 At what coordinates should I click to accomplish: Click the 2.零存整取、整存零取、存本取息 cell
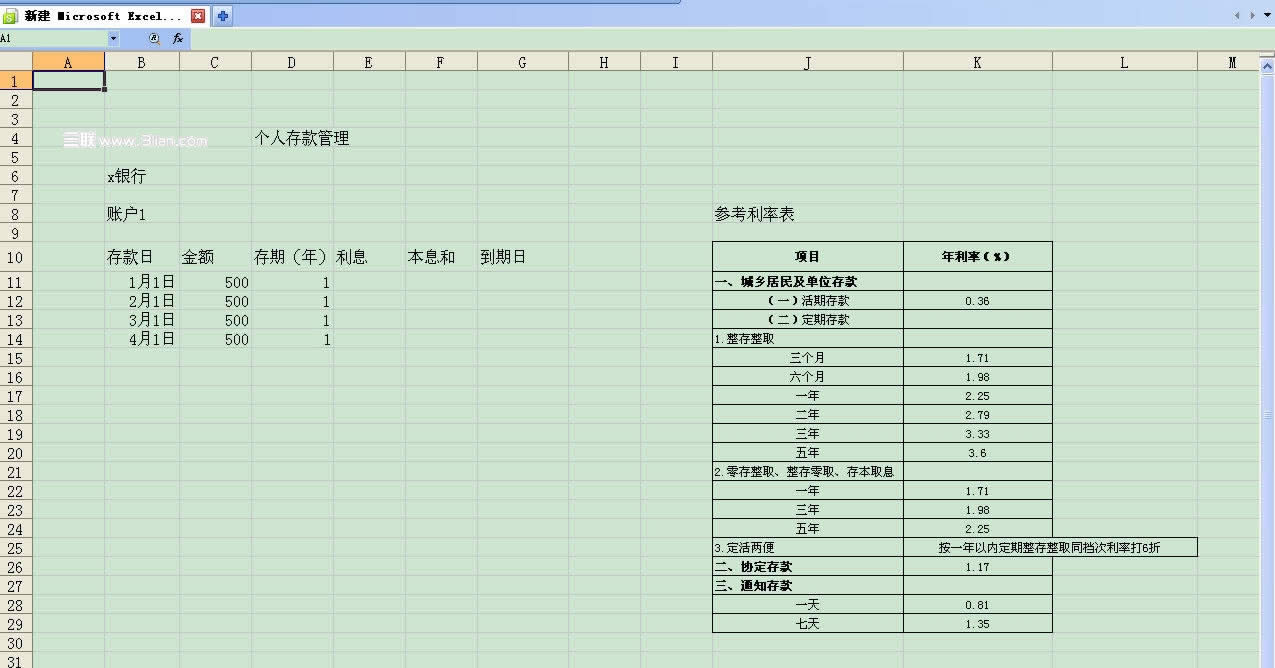tap(808, 472)
